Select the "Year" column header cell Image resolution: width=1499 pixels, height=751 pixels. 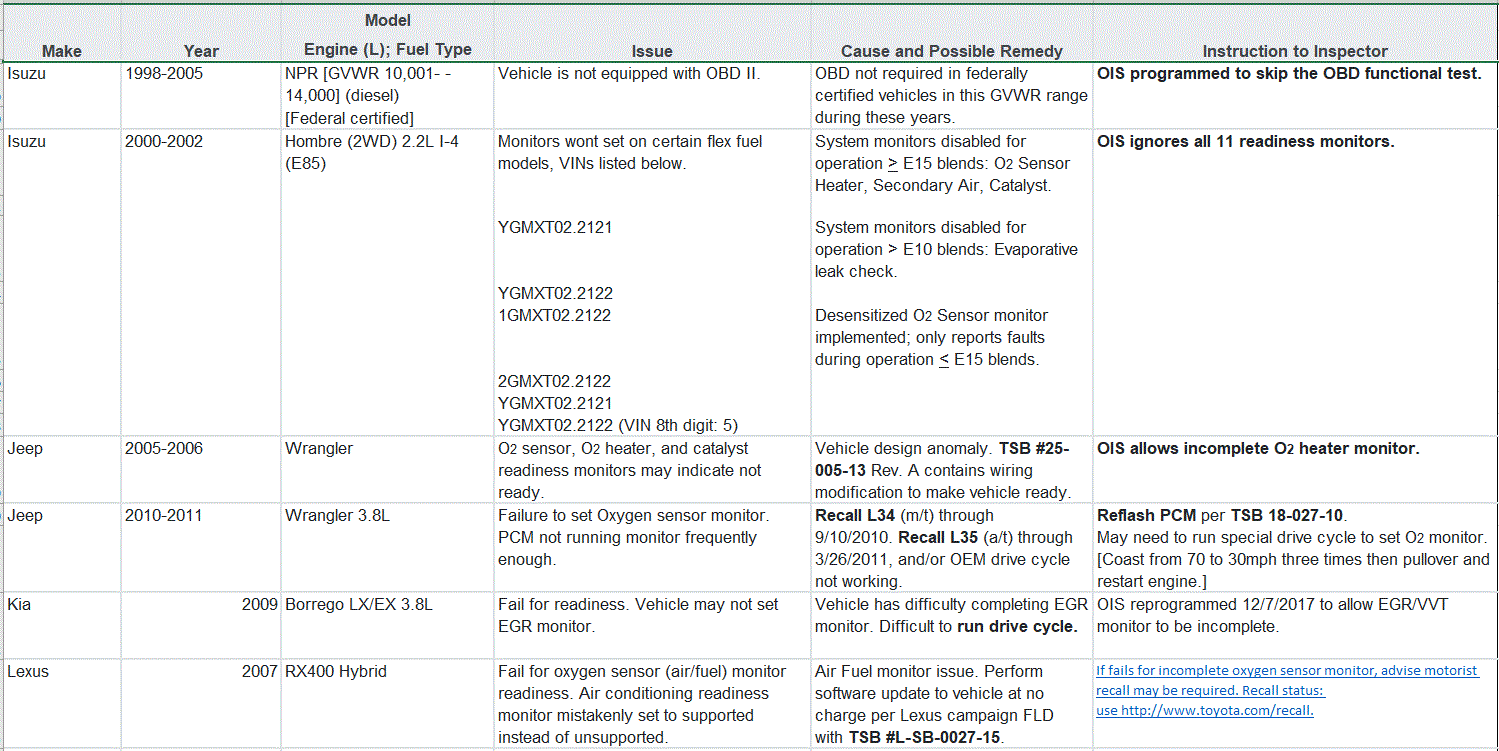tap(201, 32)
